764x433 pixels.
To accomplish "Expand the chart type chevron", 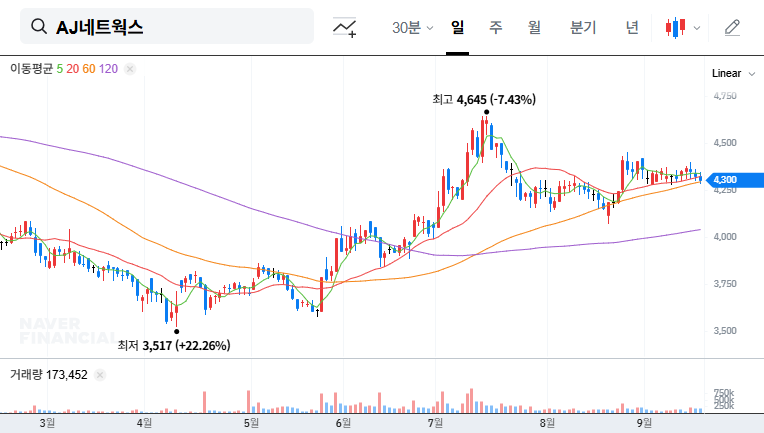I will pos(697,28).
